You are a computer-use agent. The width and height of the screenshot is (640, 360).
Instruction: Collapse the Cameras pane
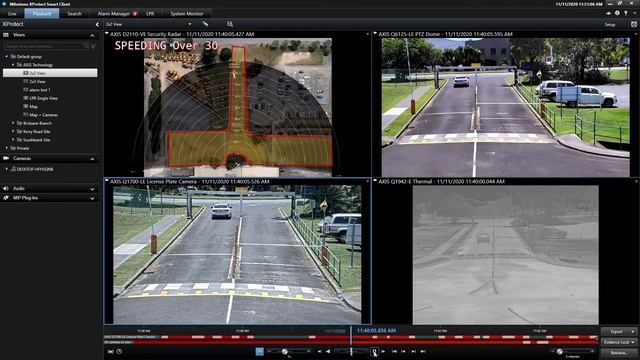point(92,159)
